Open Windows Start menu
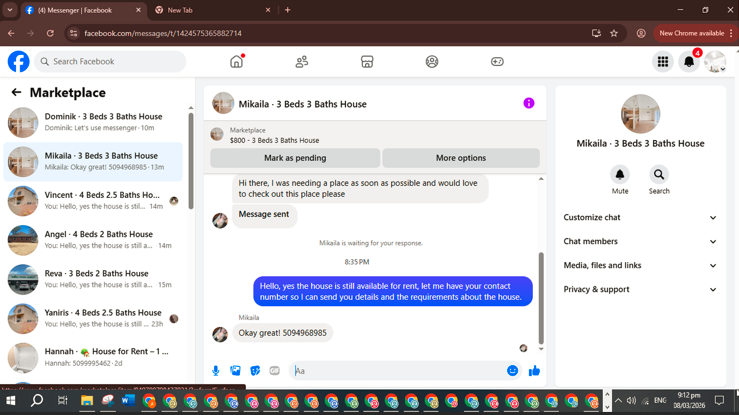 10,401
